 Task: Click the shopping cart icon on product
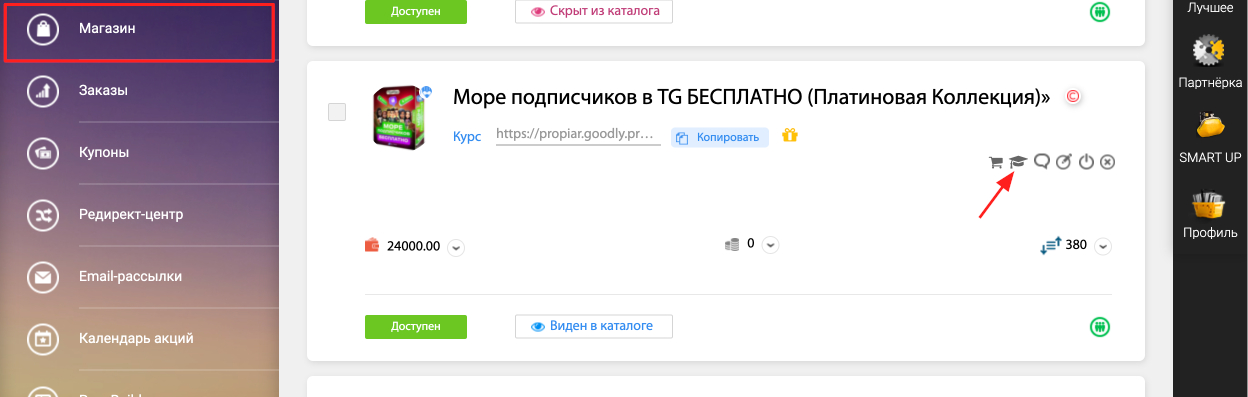click(996, 162)
